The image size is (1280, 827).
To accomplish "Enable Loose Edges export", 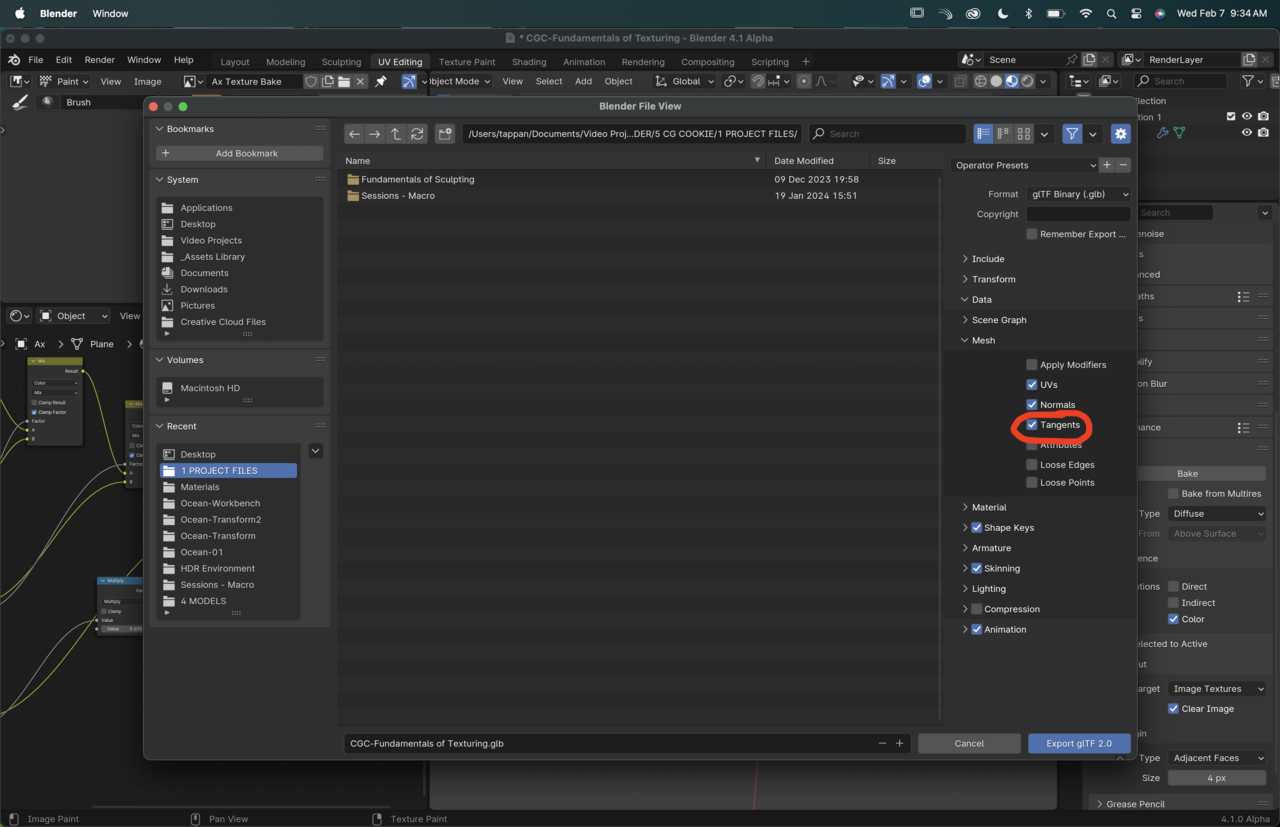I will pos(1032,465).
